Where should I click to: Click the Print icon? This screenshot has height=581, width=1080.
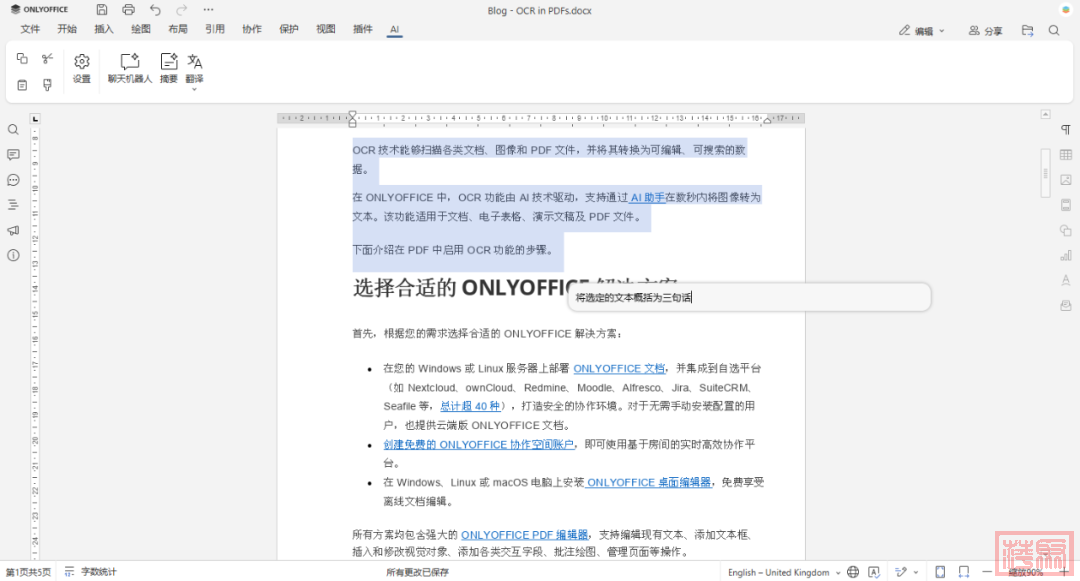click(128, 9)
